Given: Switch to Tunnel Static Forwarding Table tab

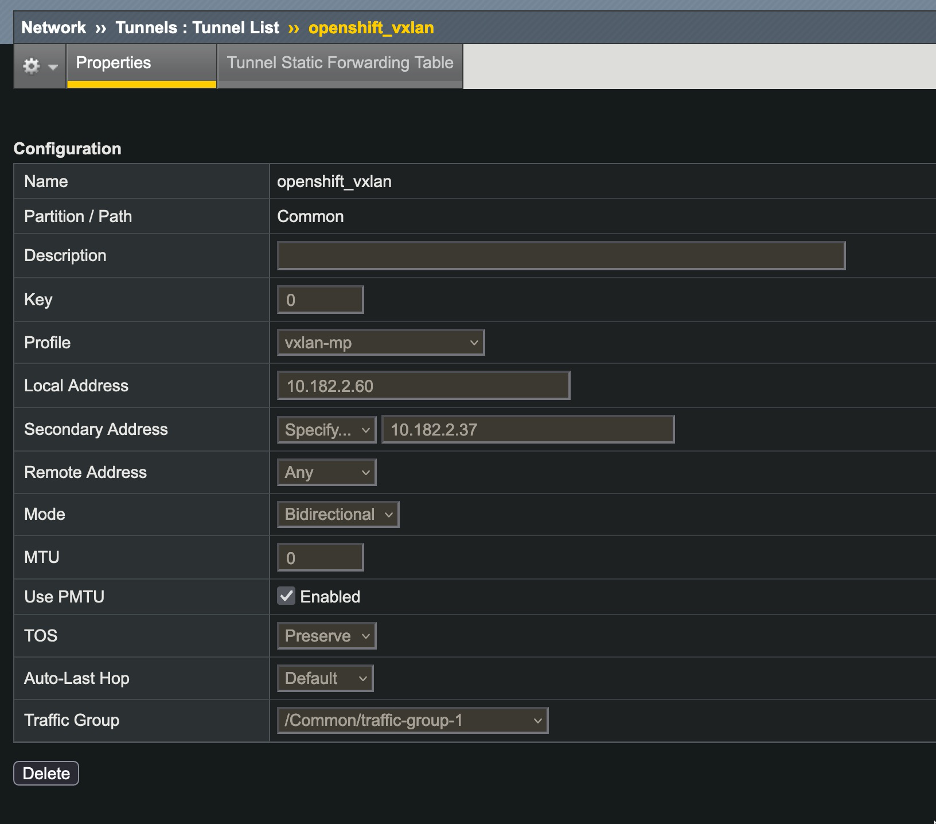Looking at the screenshot, I should (x=340, y=63).
